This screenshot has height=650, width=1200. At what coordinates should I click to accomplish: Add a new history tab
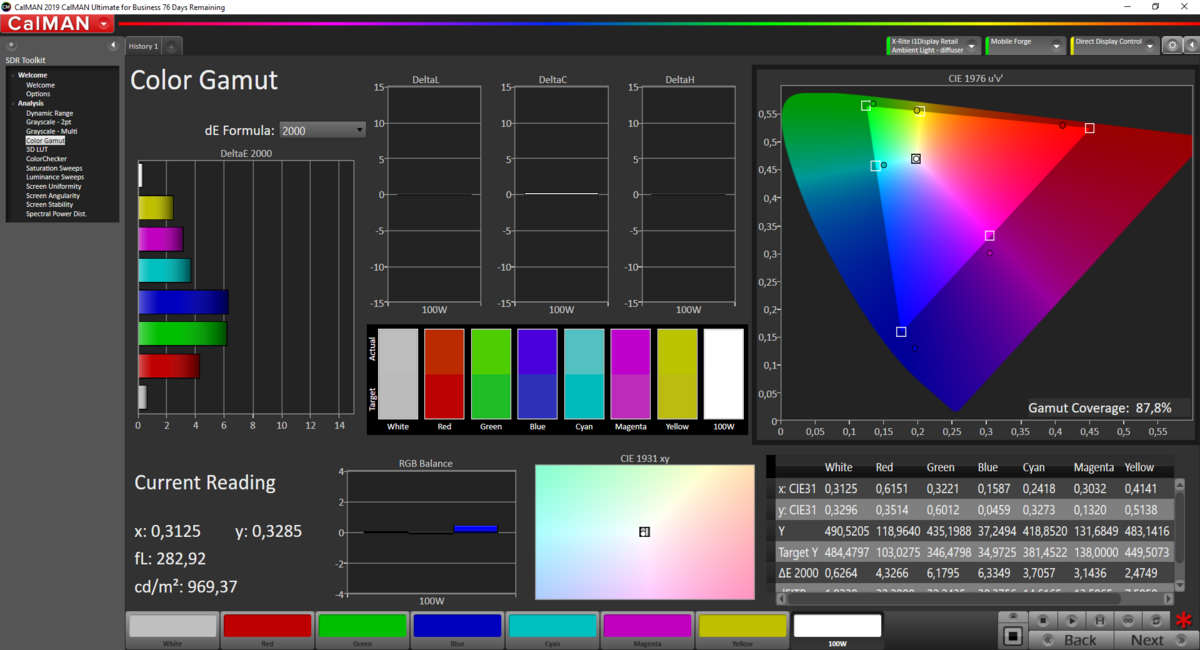click(171, 46)
